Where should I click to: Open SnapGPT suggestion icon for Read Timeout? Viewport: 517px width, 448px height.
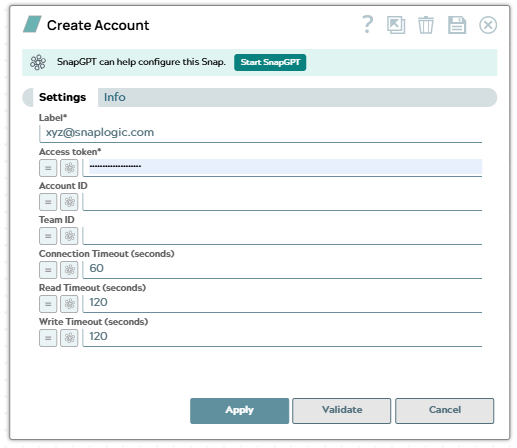pos(69,304)
